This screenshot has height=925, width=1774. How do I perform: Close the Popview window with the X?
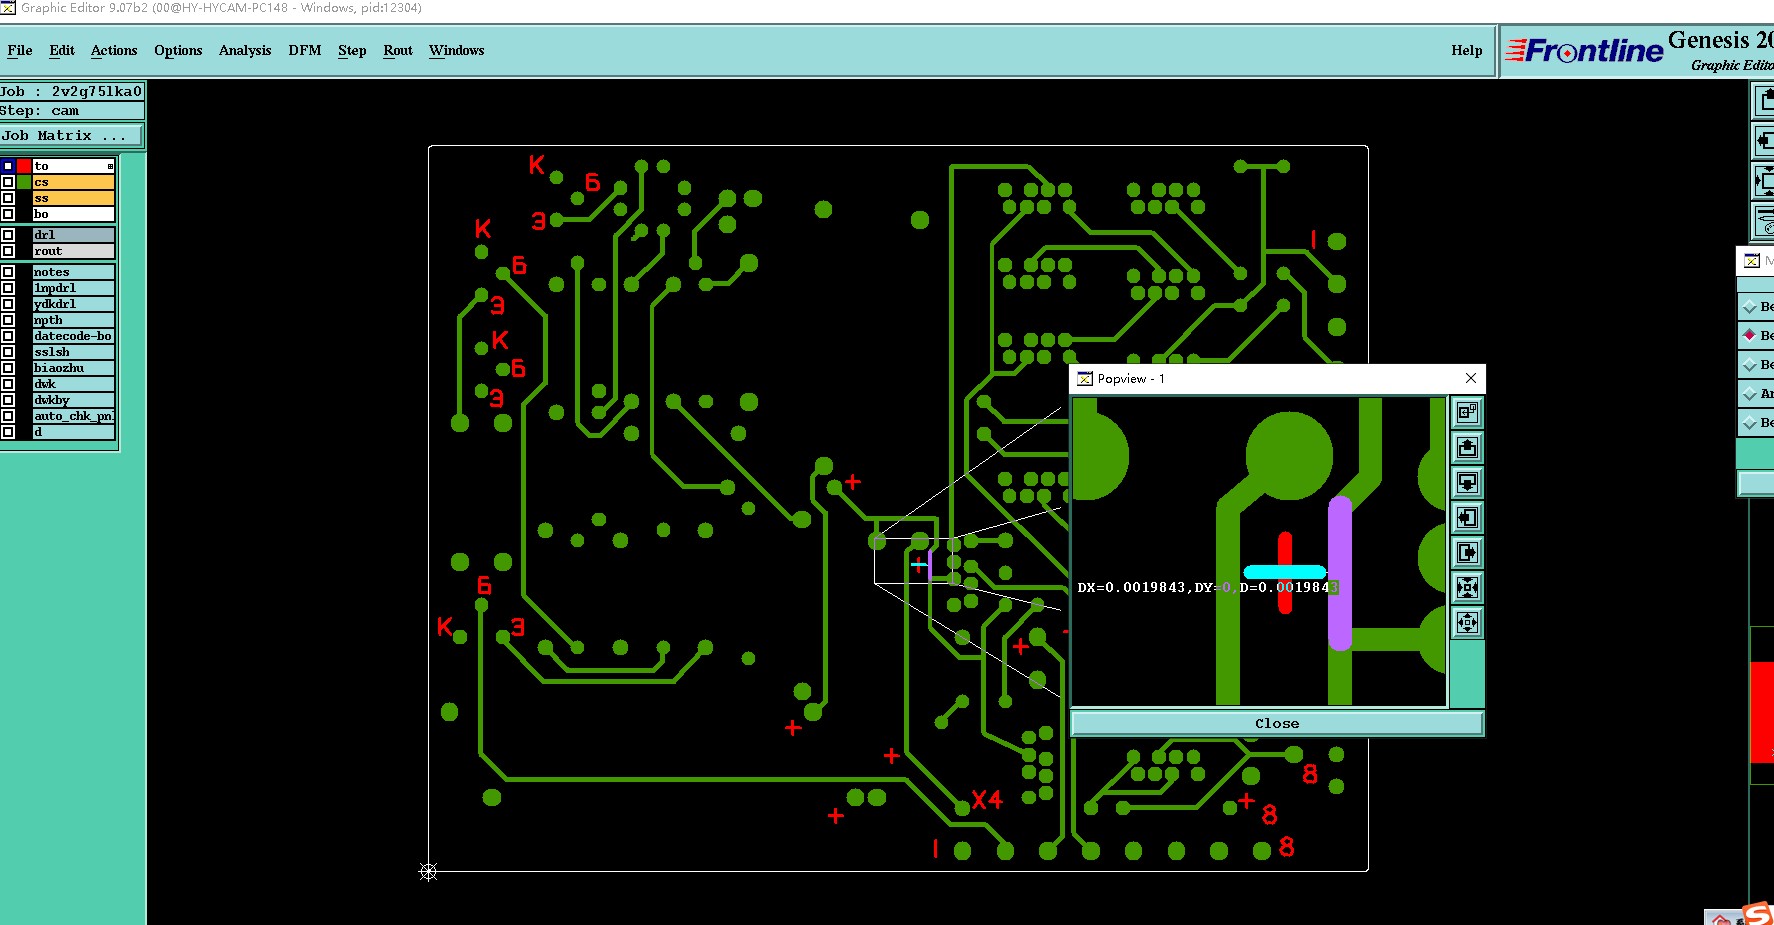click(1471, 378)
